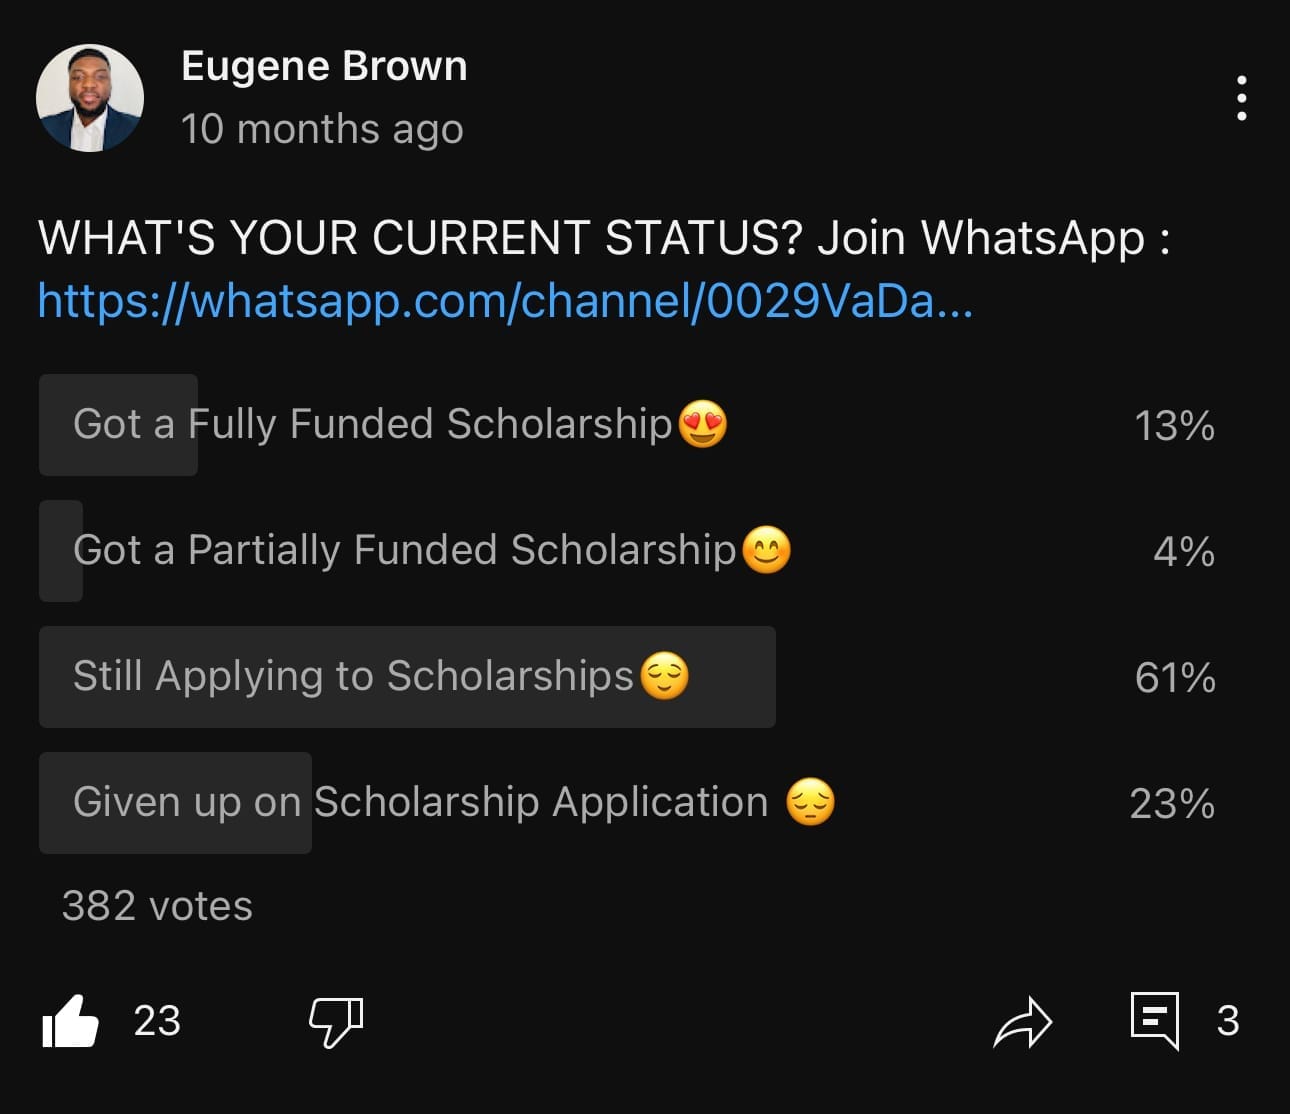The width and height of the screenshot is (1290, 1114).
Task: Click the like count number 23
Action: (x=157, y=1021)
